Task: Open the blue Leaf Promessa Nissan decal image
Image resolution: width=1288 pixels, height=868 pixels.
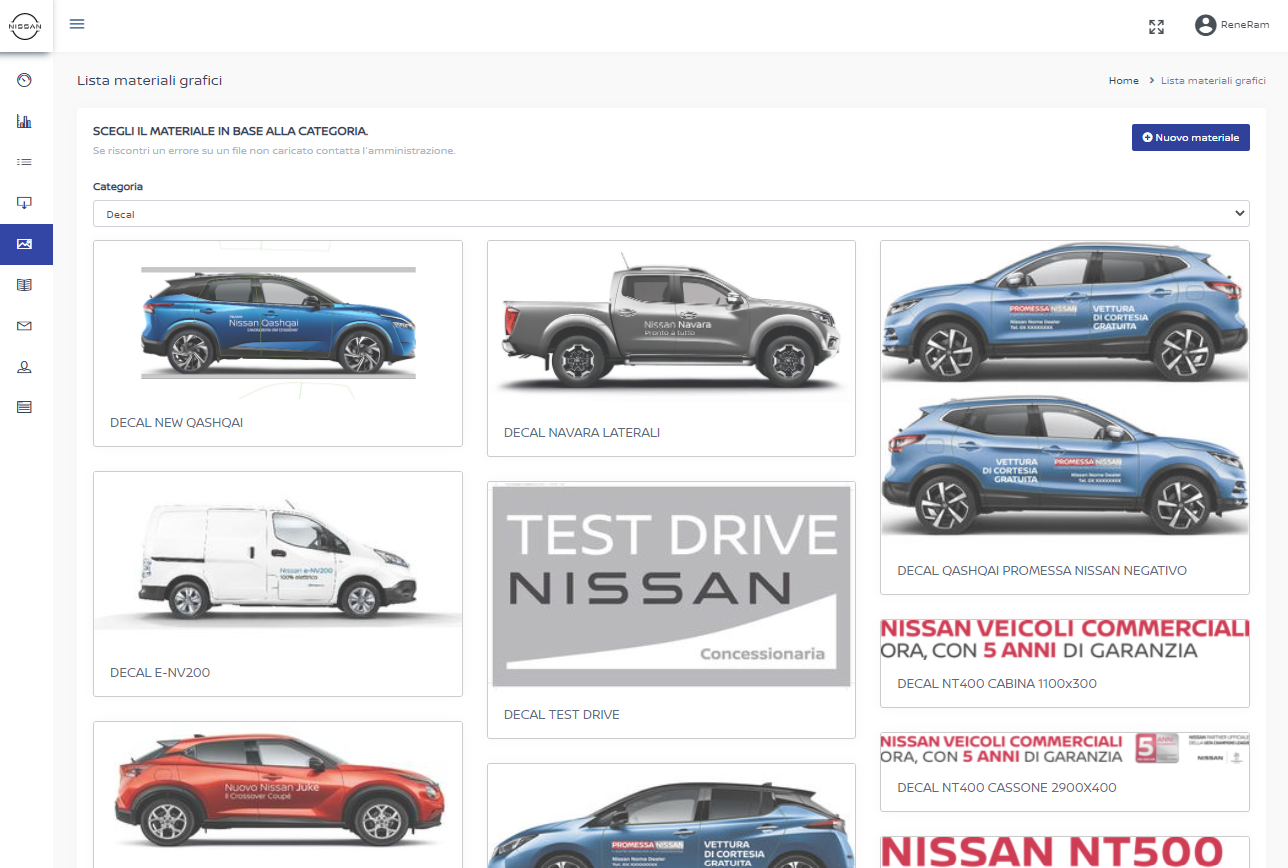Action: 671,816
